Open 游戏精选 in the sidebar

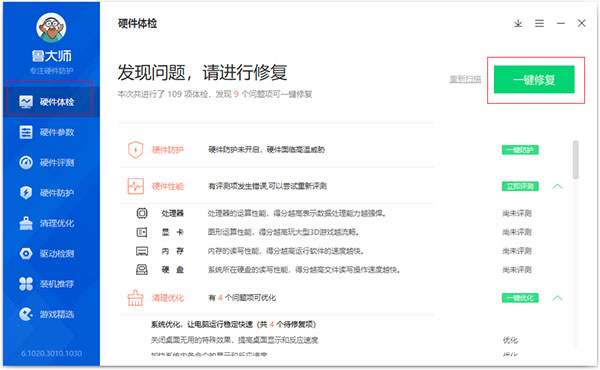(x=50, y=314)
